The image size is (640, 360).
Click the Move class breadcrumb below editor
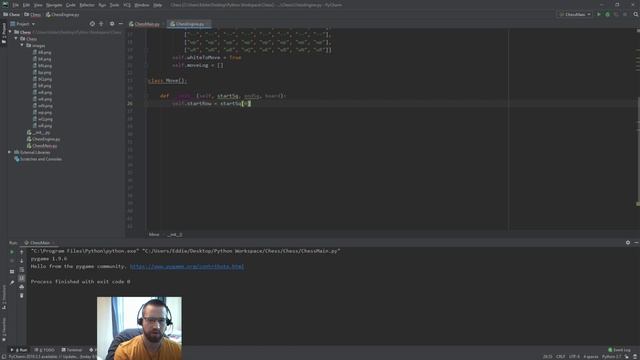click(154, 234)
